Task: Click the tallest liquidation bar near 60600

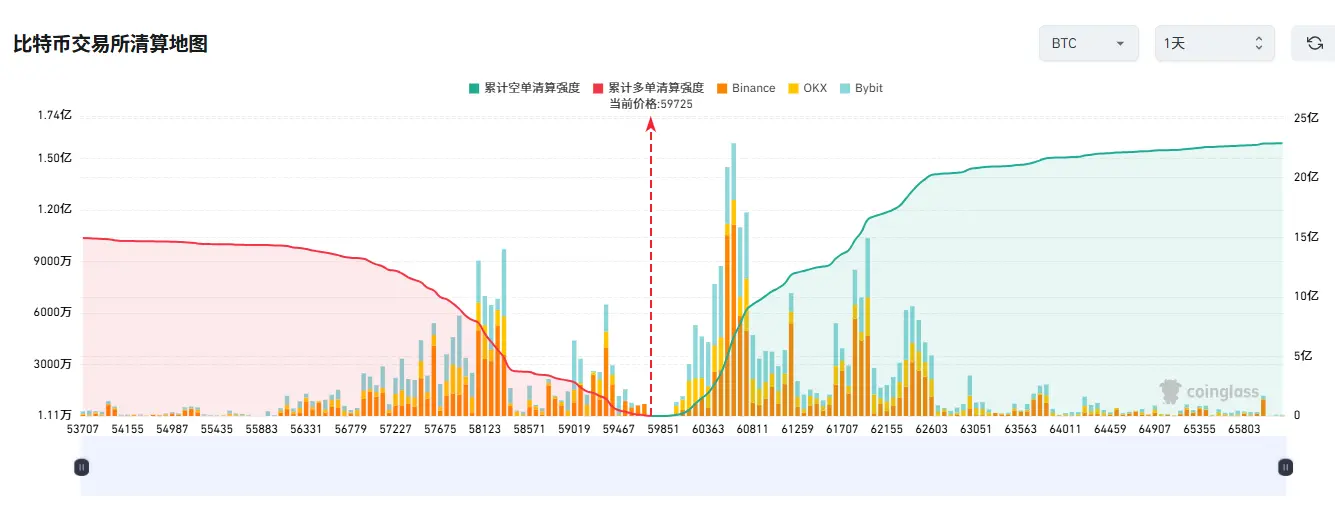Action: click(733, 279)
